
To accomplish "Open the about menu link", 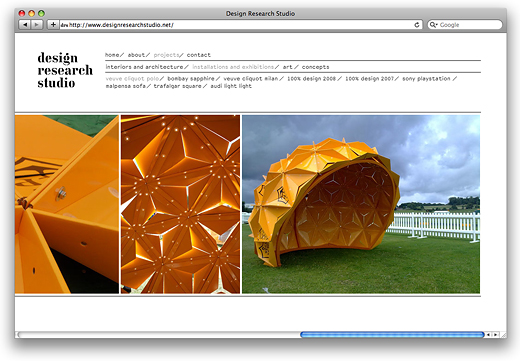I will [x=136, y=55].
